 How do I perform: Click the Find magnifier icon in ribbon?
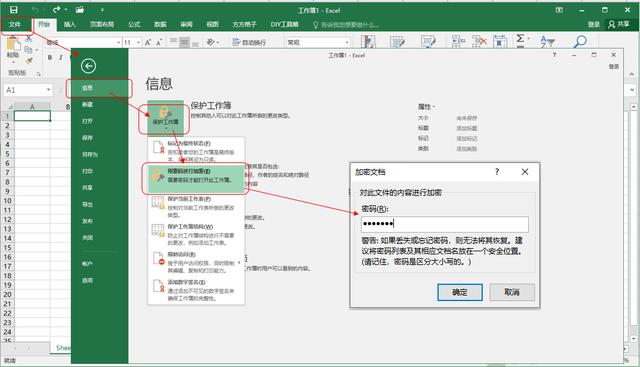click(580, 41)
